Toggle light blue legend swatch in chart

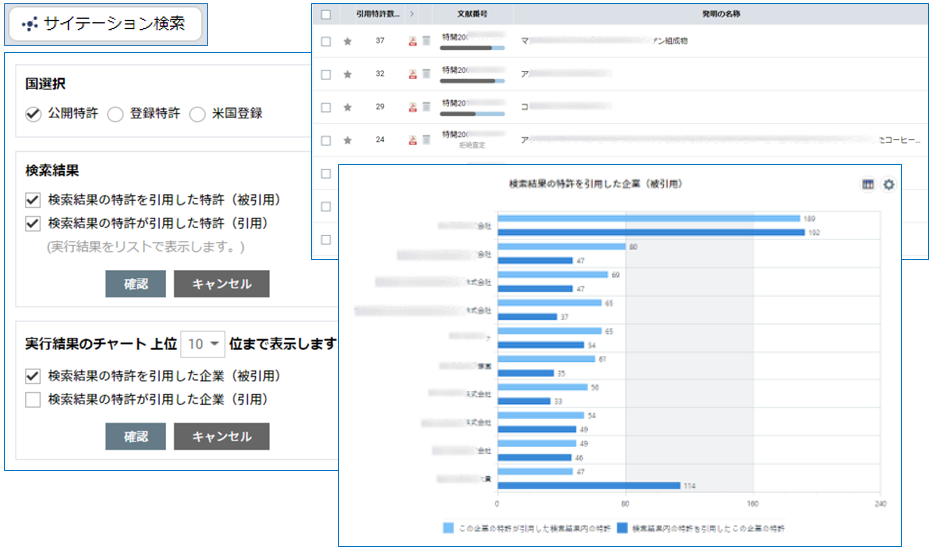coord(447,527)
